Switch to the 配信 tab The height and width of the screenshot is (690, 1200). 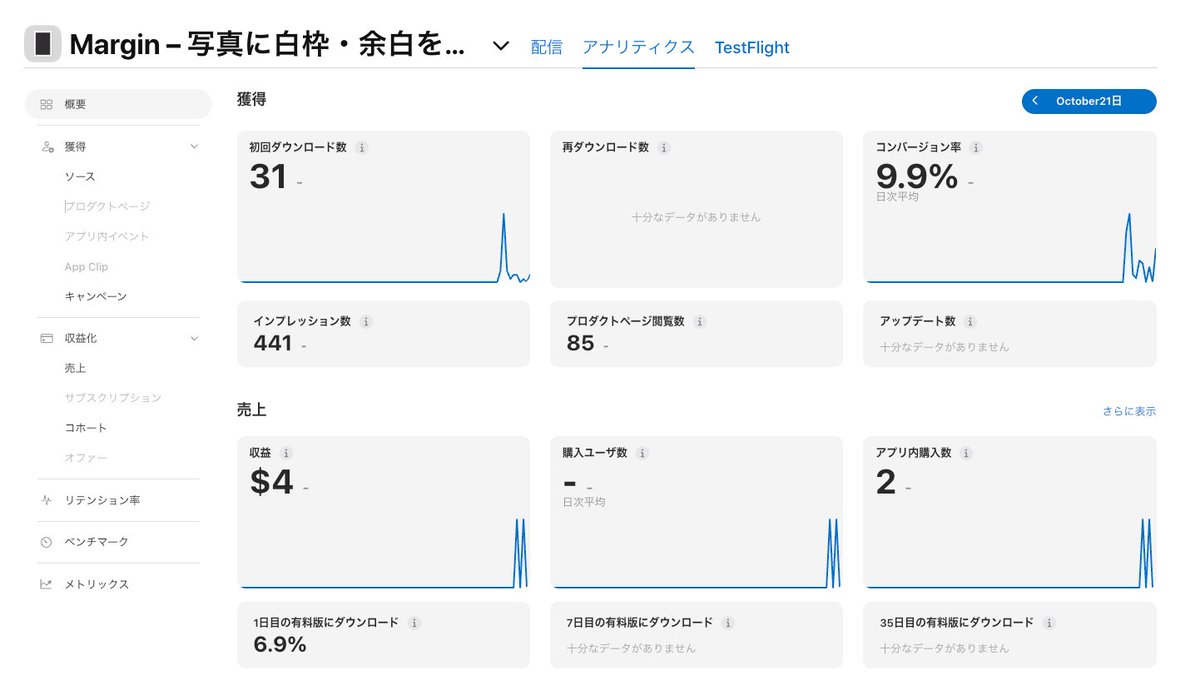[546, 47]
